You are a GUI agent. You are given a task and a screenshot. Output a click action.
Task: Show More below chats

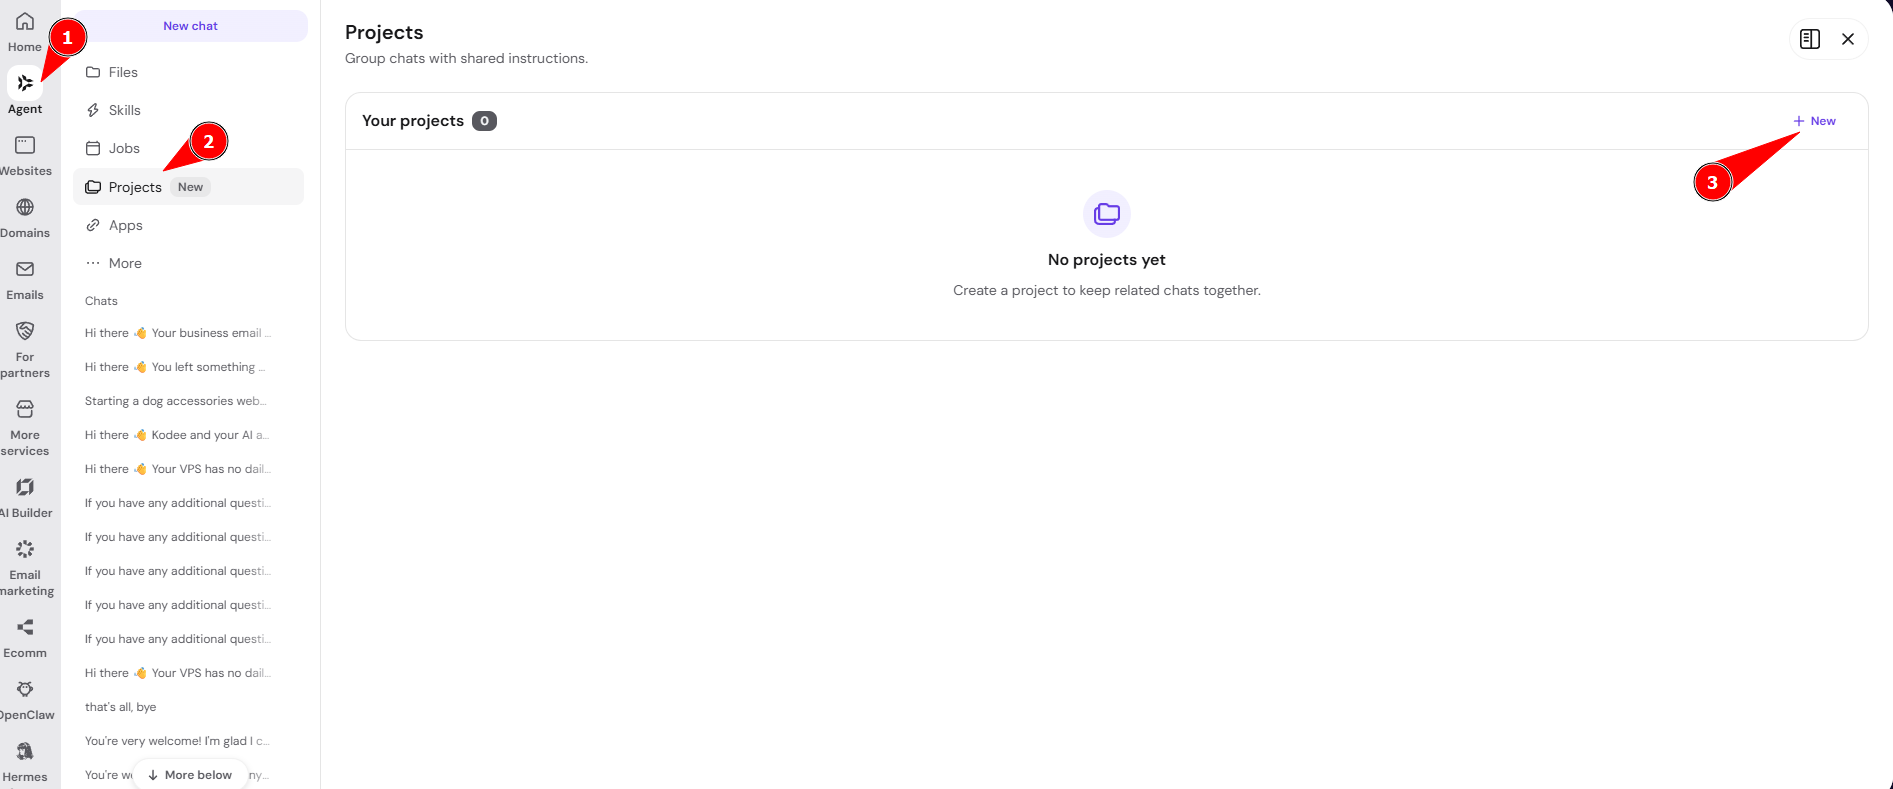(190, 775)
